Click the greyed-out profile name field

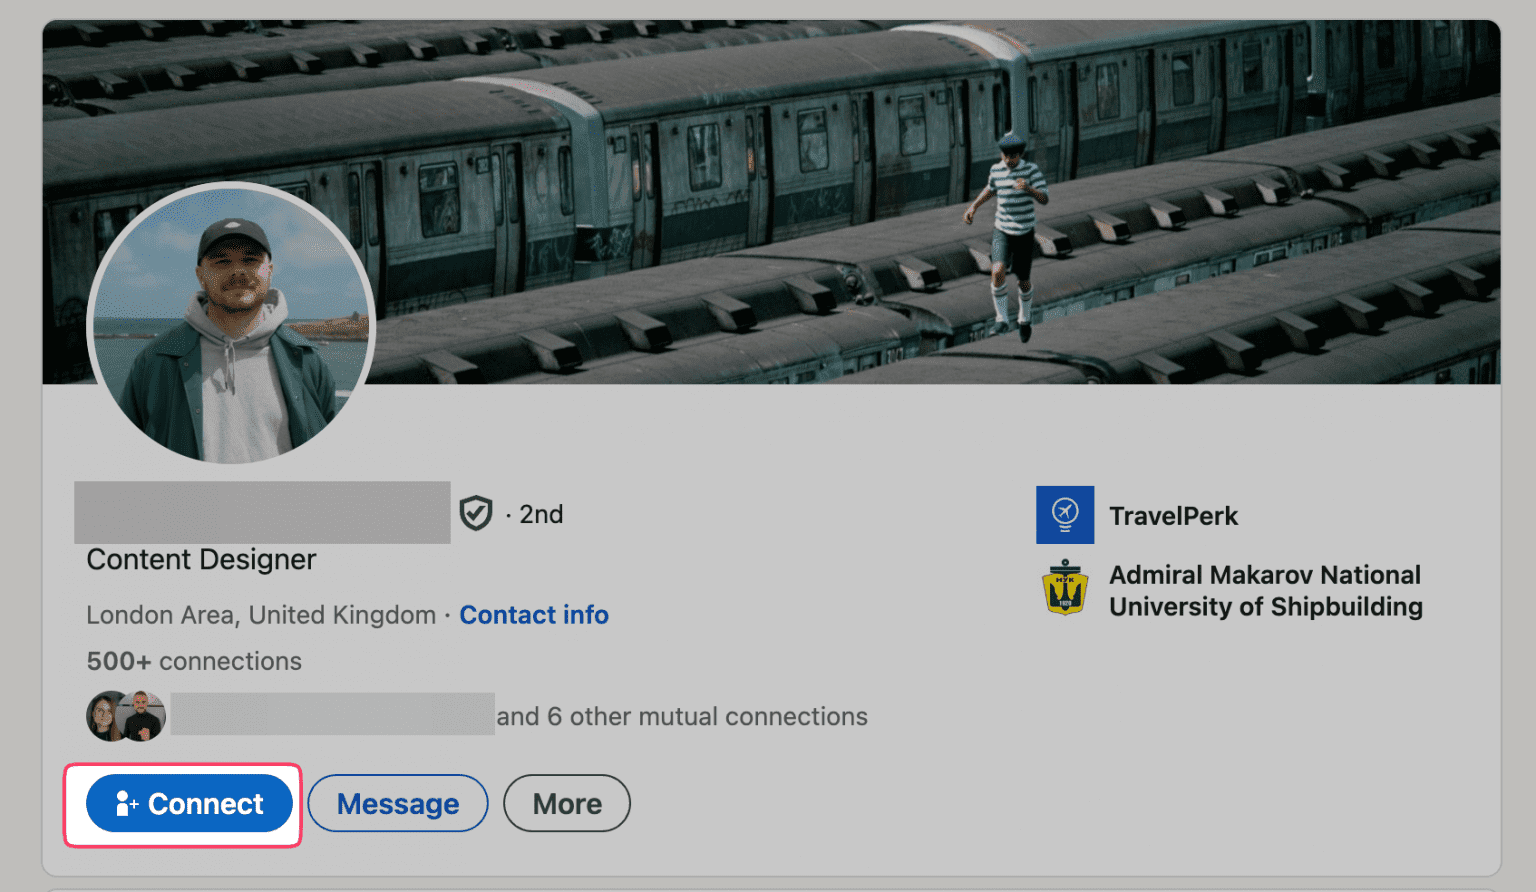(262, 513)
